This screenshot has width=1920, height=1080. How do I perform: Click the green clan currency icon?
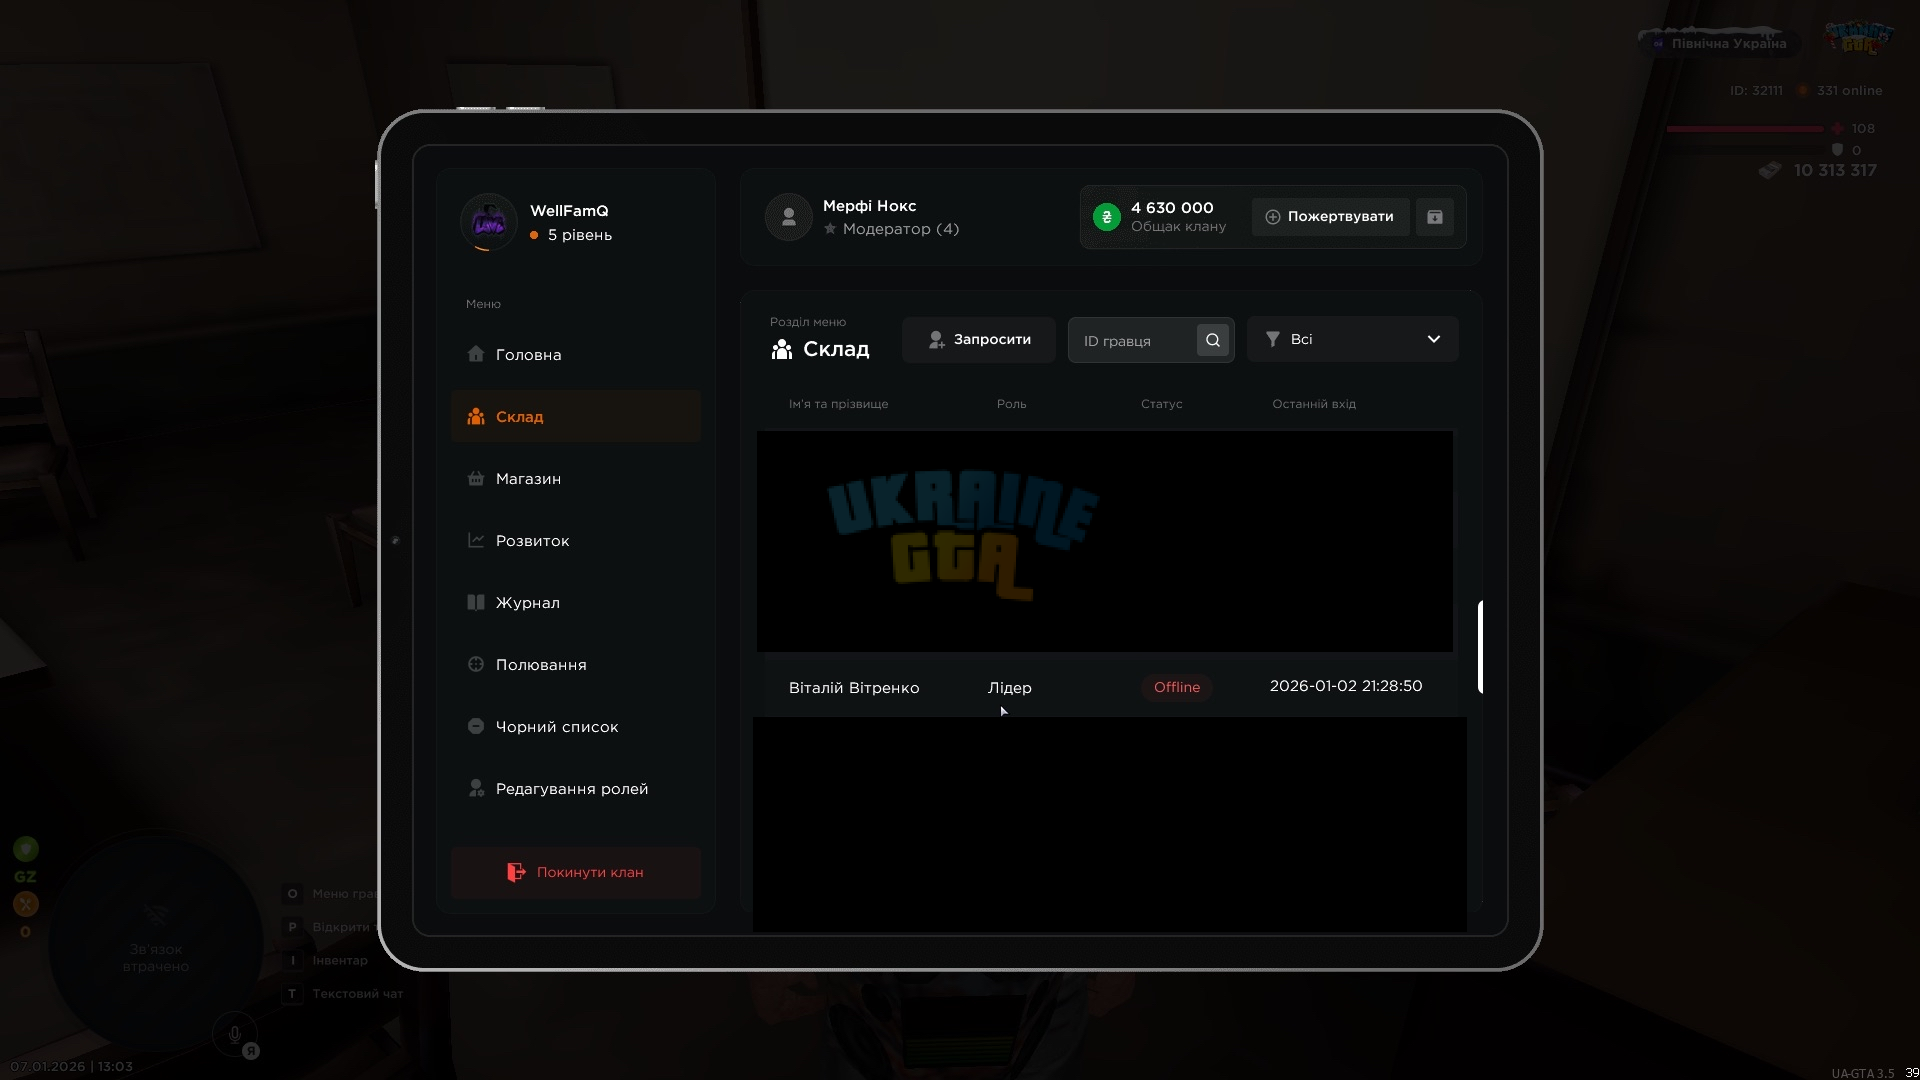(1106, 217)
